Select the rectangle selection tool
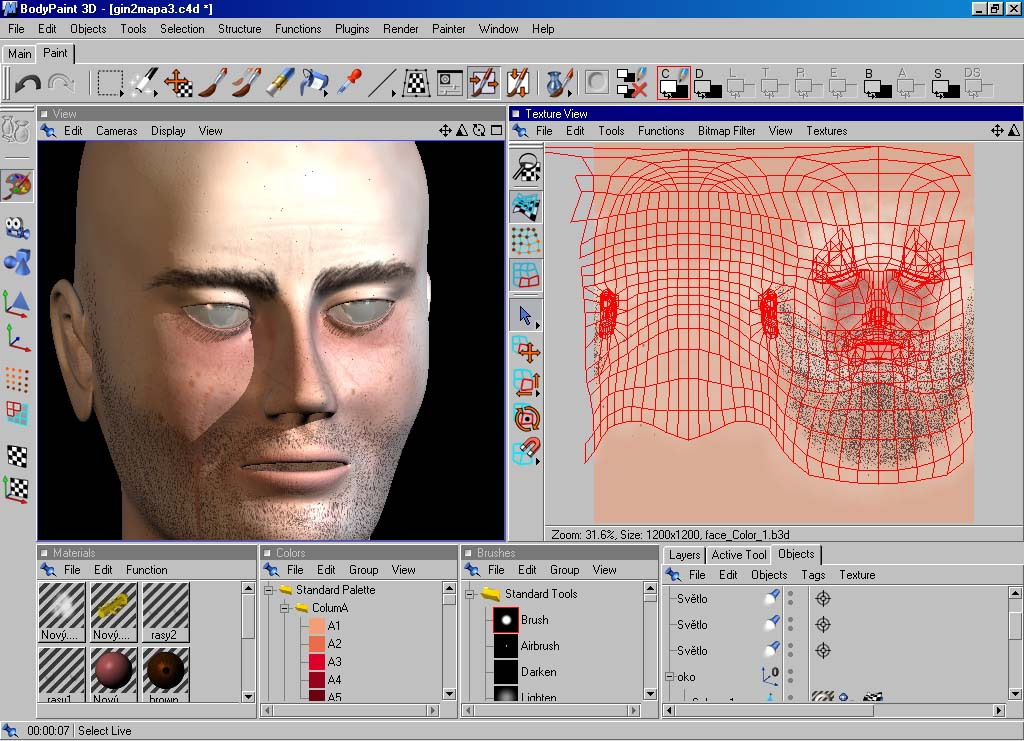Screen dimensions: 1024x741 110,84
